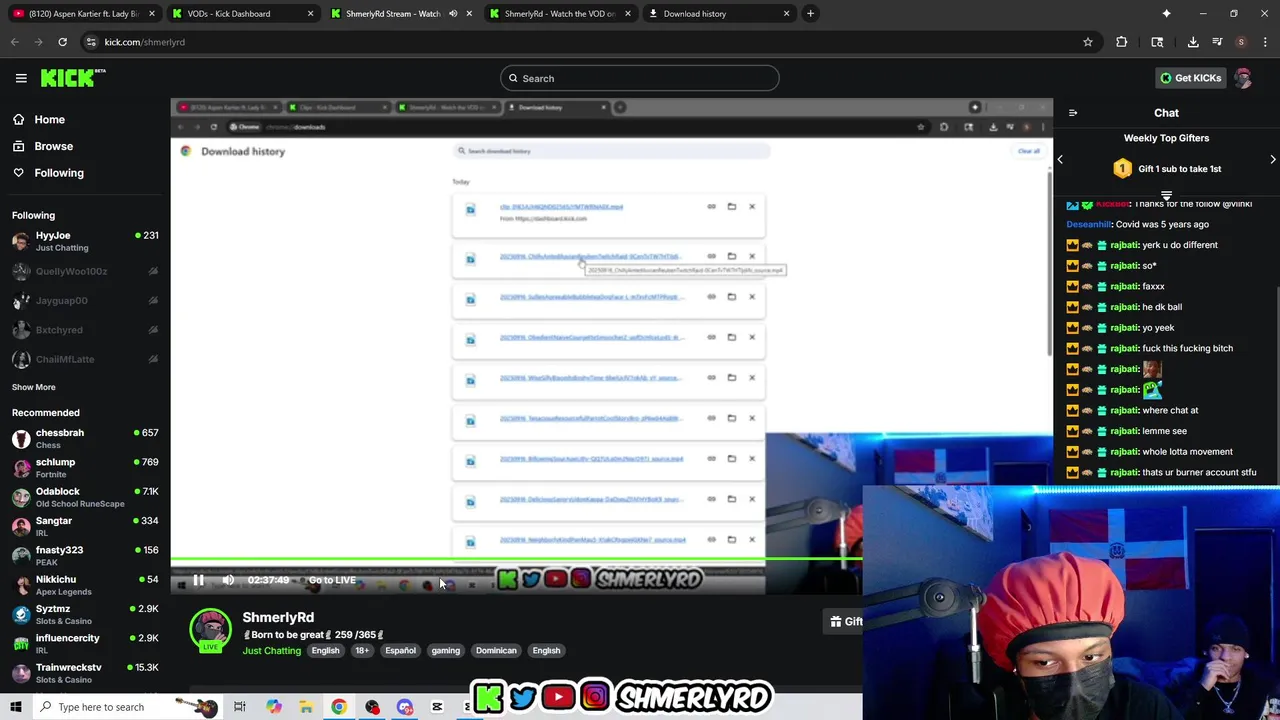The width and height of the screenshot is (1280, 720).
Task: Open Jayguap00 followed channel
Action: point(85,300)
